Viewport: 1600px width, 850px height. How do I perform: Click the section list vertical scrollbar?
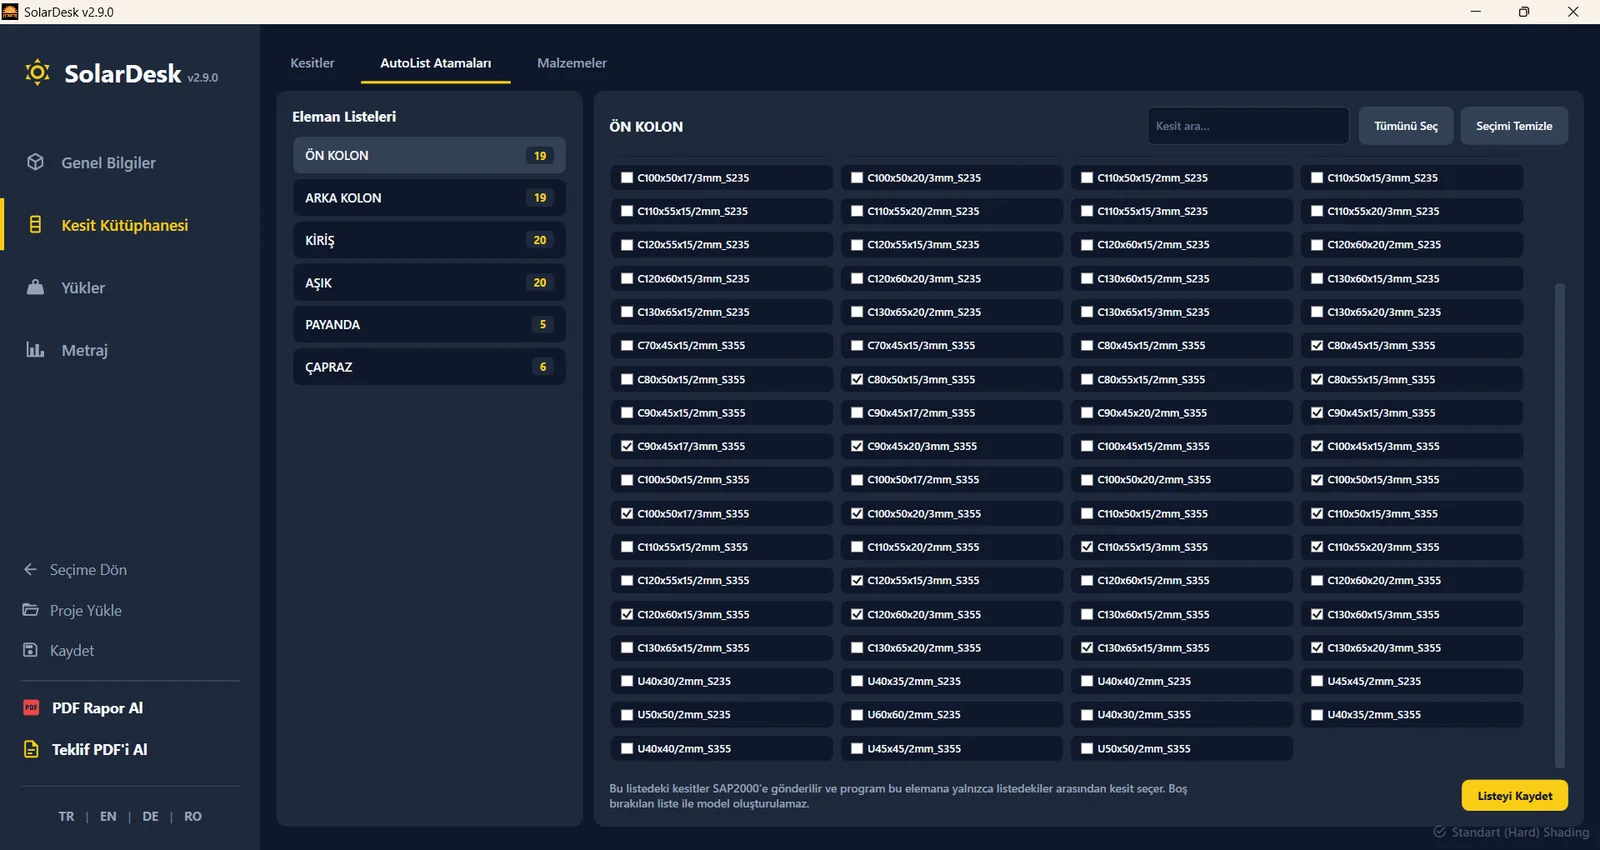[x=1559, y=525]
